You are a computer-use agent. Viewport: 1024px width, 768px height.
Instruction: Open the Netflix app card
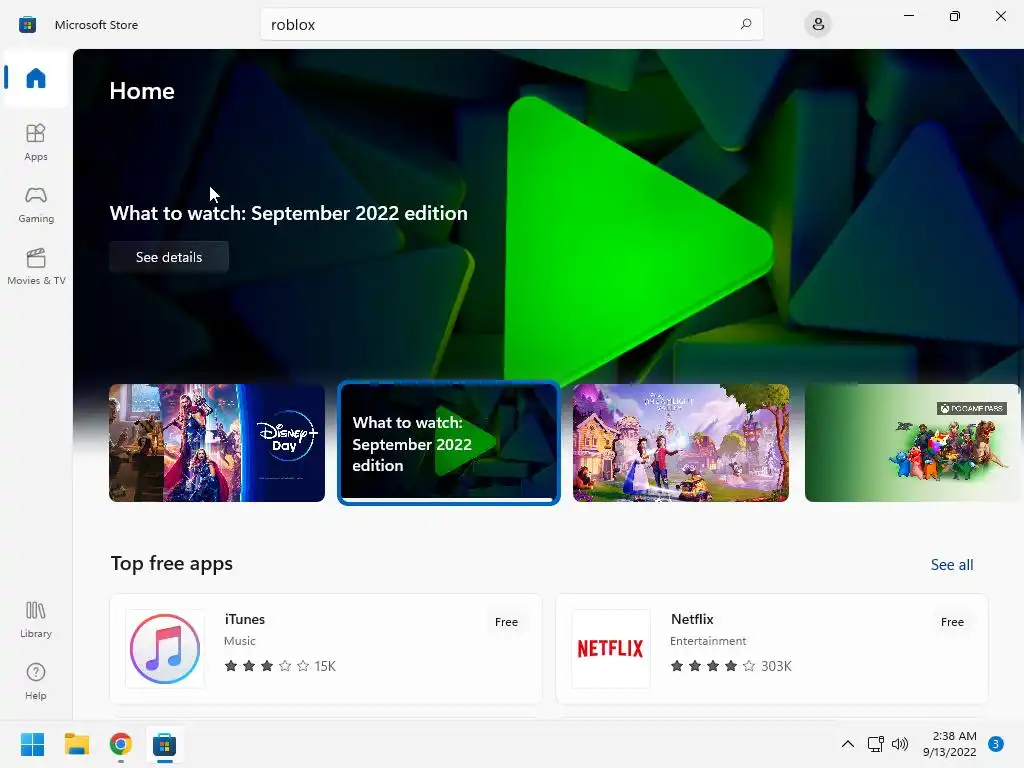tap(772, 648)
